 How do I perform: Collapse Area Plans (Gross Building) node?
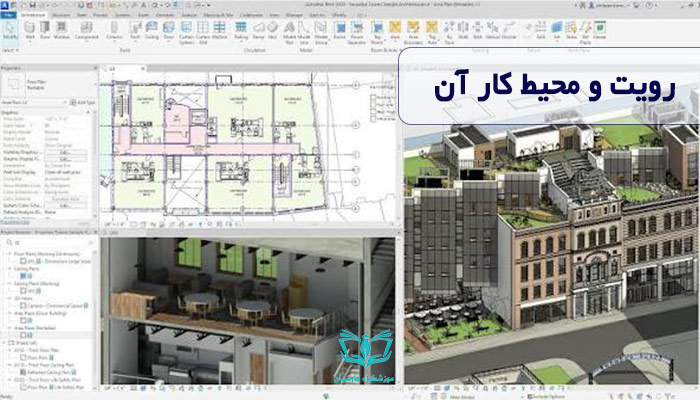(x=10, y=313)
